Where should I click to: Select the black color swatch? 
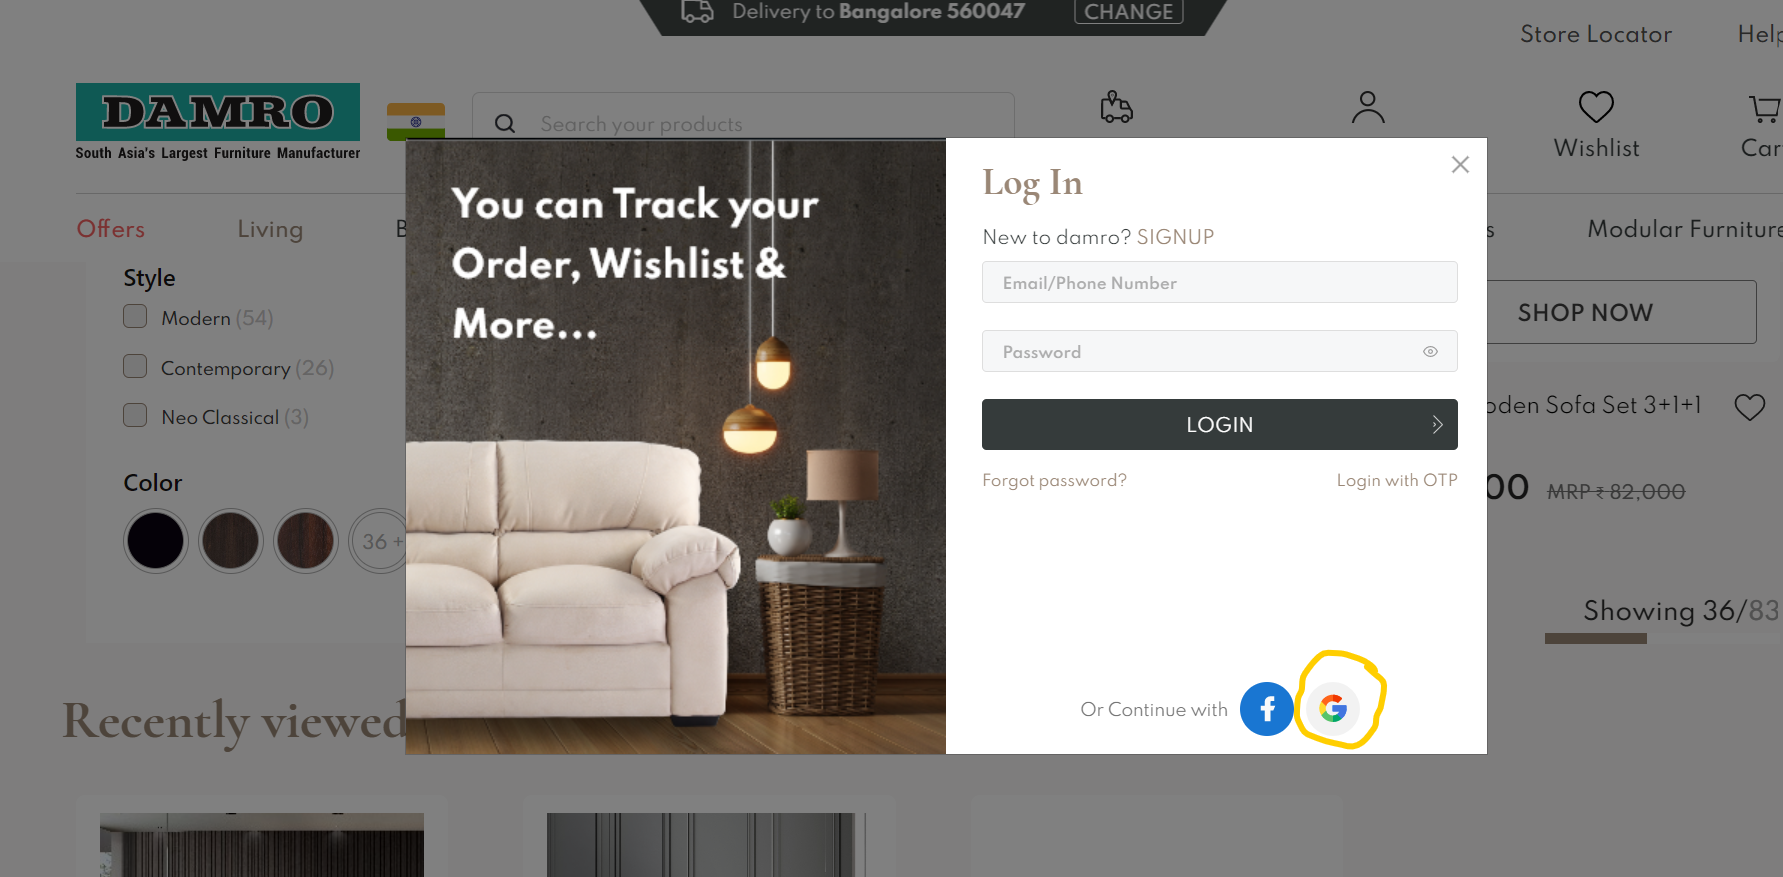click(x=155, y=541)
